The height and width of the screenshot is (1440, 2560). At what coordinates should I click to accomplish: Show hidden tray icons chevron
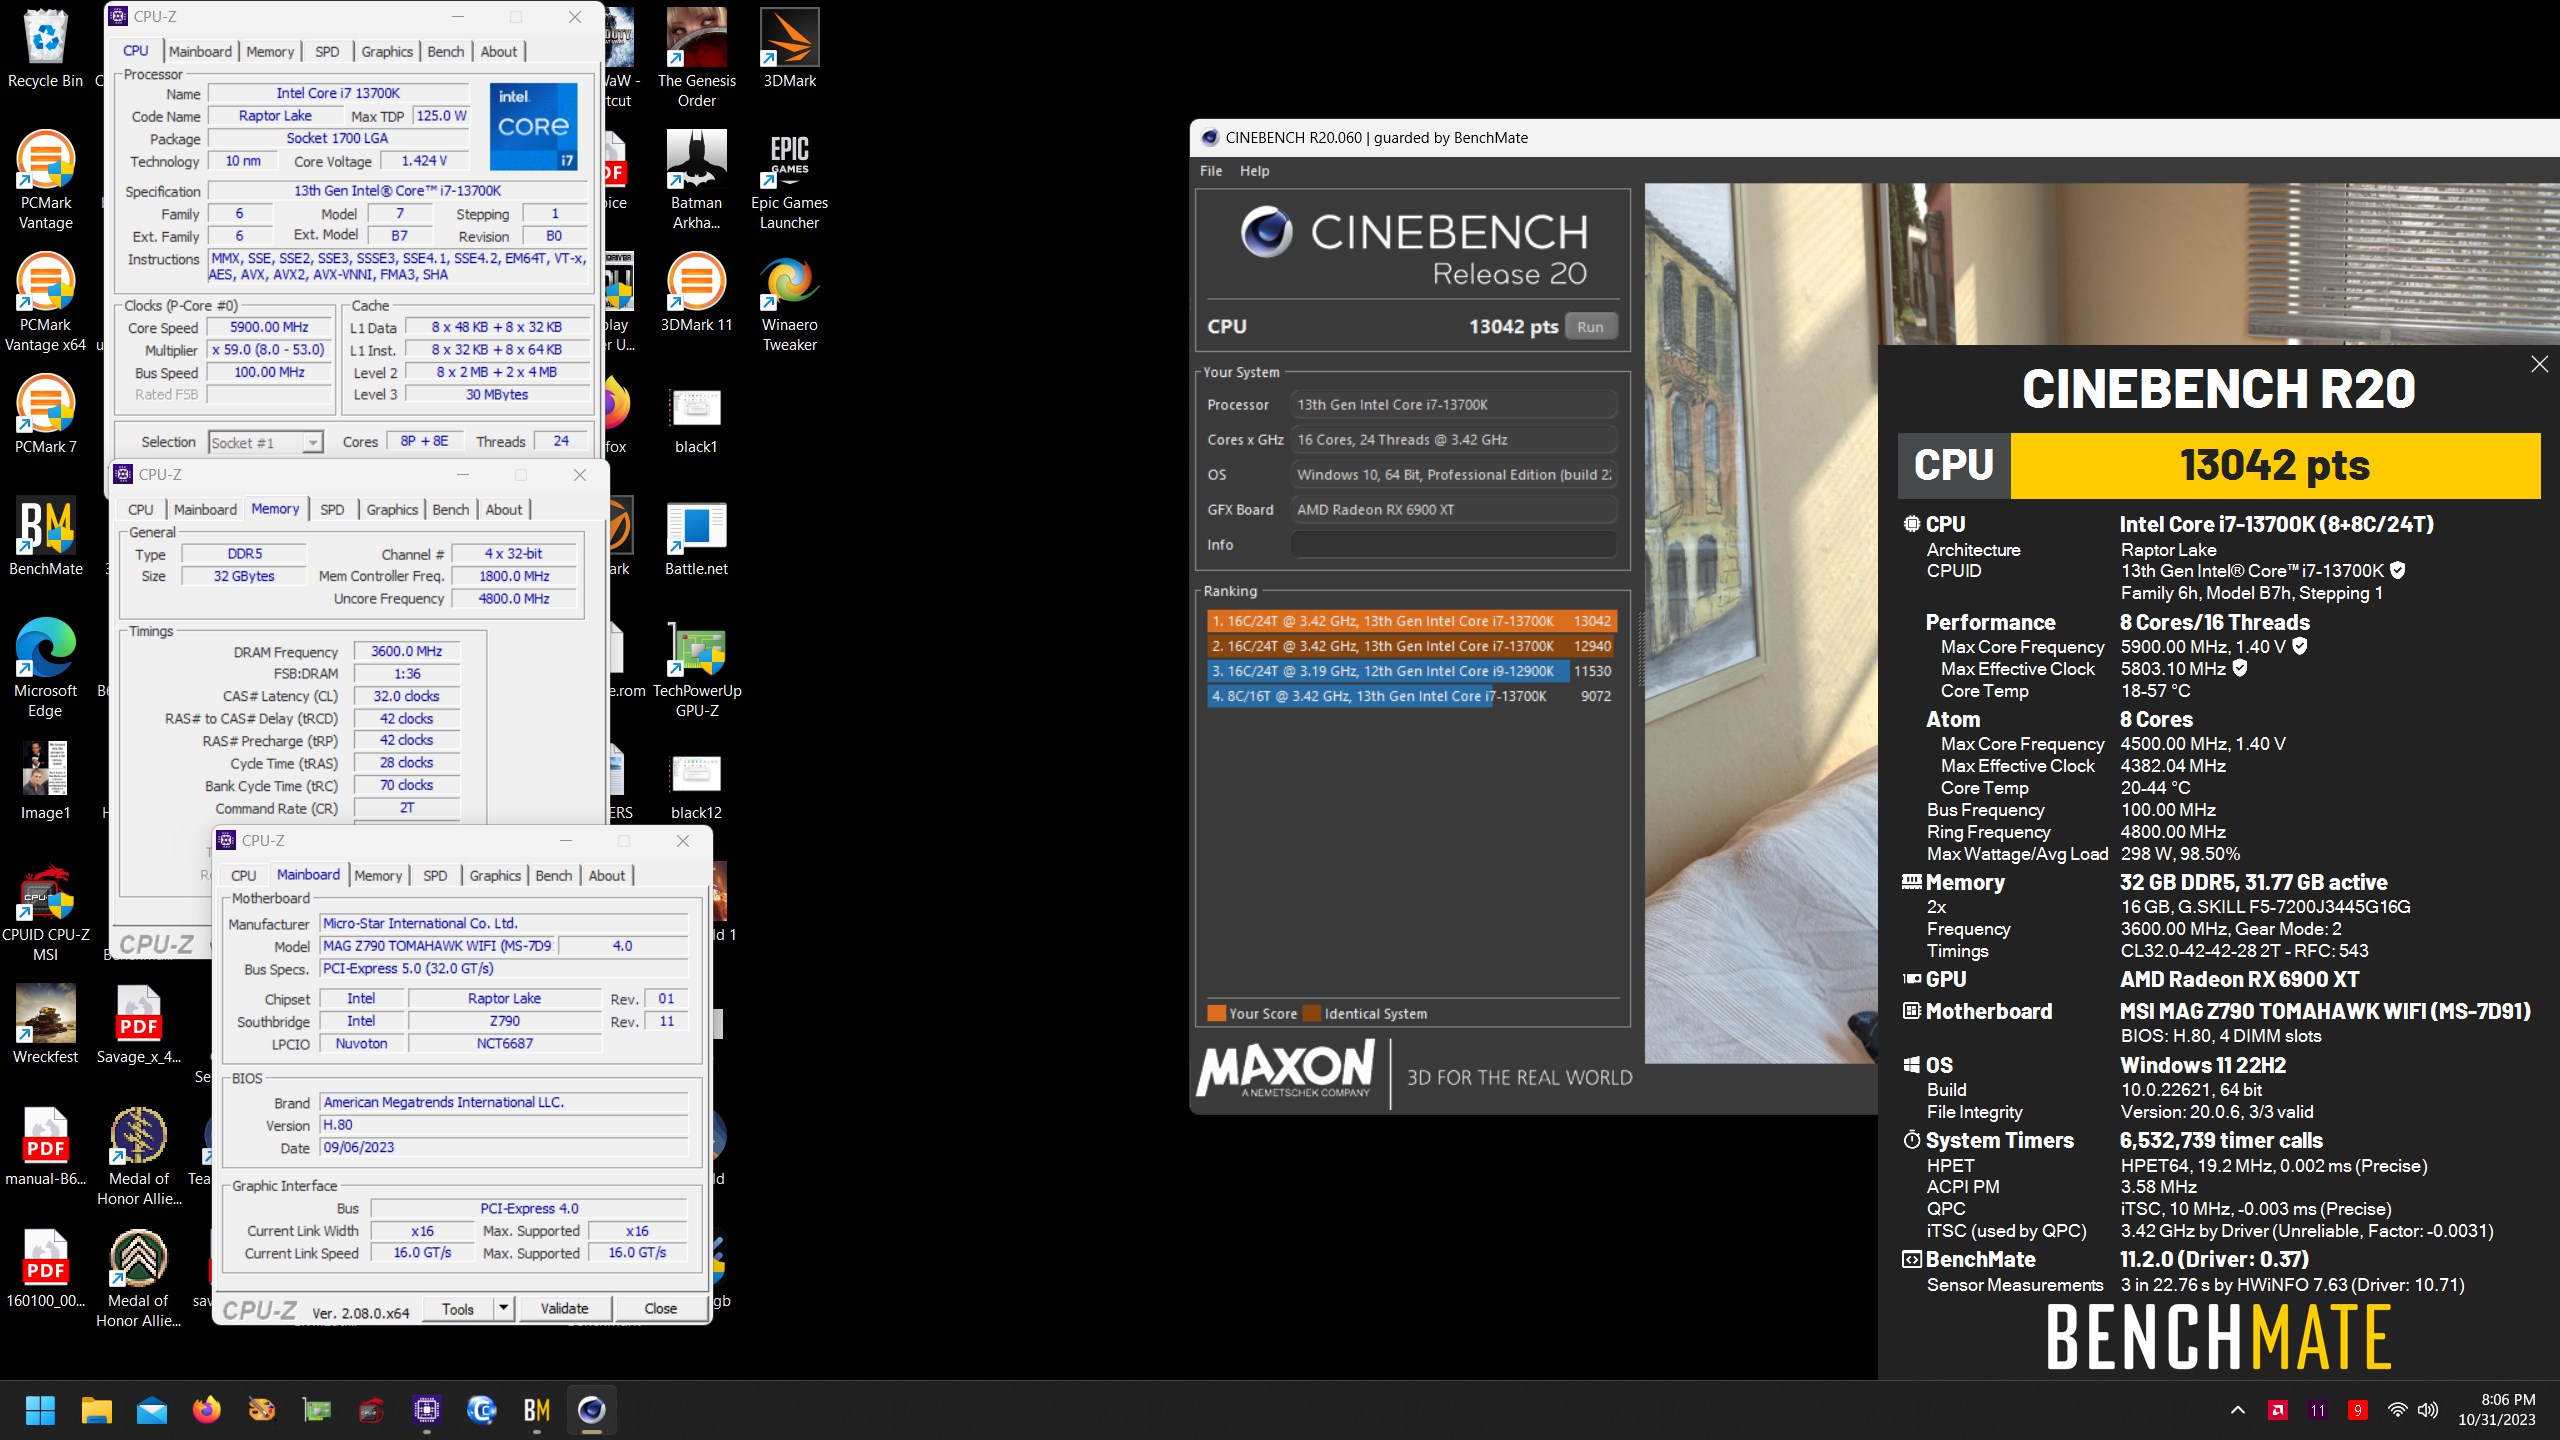(2238, 1410)
